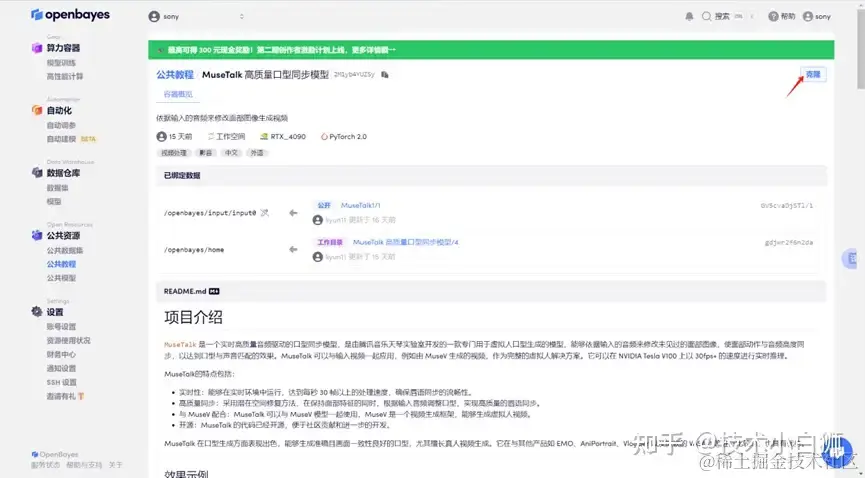This screenshot has height=478, width=865.
Task: Click the 中文 tag
Action: [x=231, y=153]
